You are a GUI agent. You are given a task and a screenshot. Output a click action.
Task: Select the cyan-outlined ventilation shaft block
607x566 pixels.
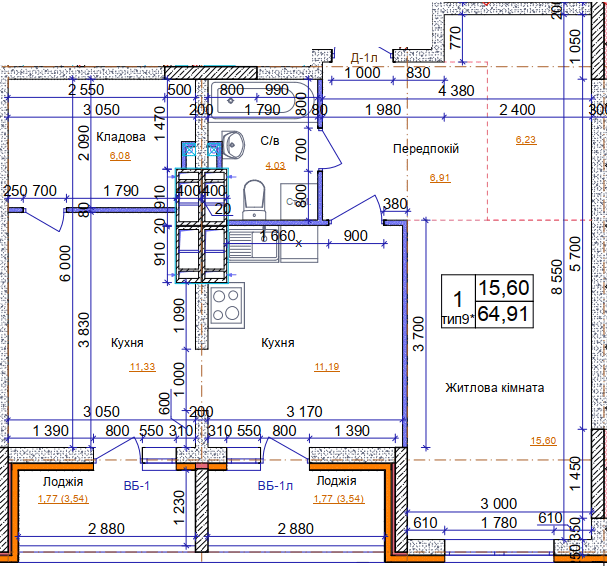[x=202, y=226]
